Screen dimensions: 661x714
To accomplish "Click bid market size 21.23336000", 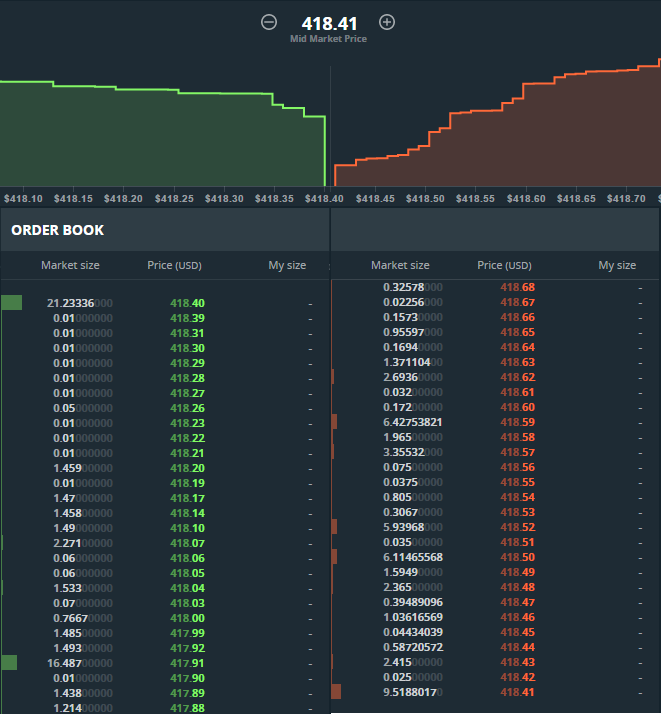I will (80, 303).
